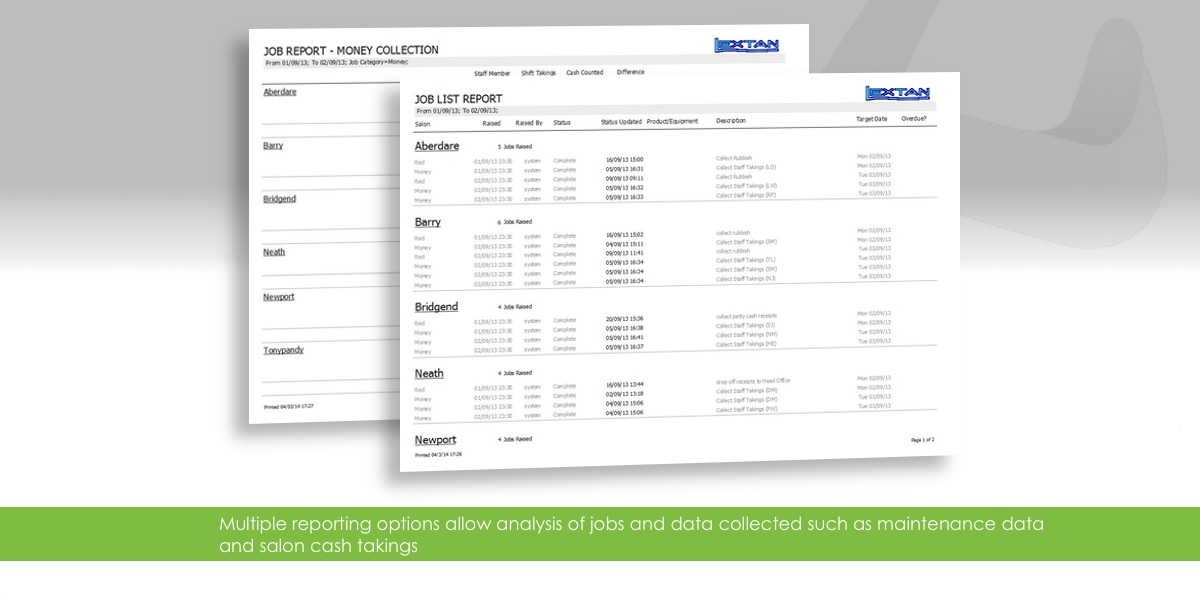
Task: Click the Bridgend heading in Job List Report
Action: click(x=436, y=307)
